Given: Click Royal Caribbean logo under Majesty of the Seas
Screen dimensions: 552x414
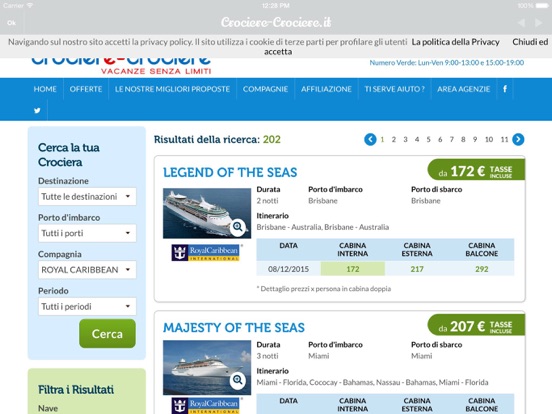Looking at the screenshot, I should [206, 406].
